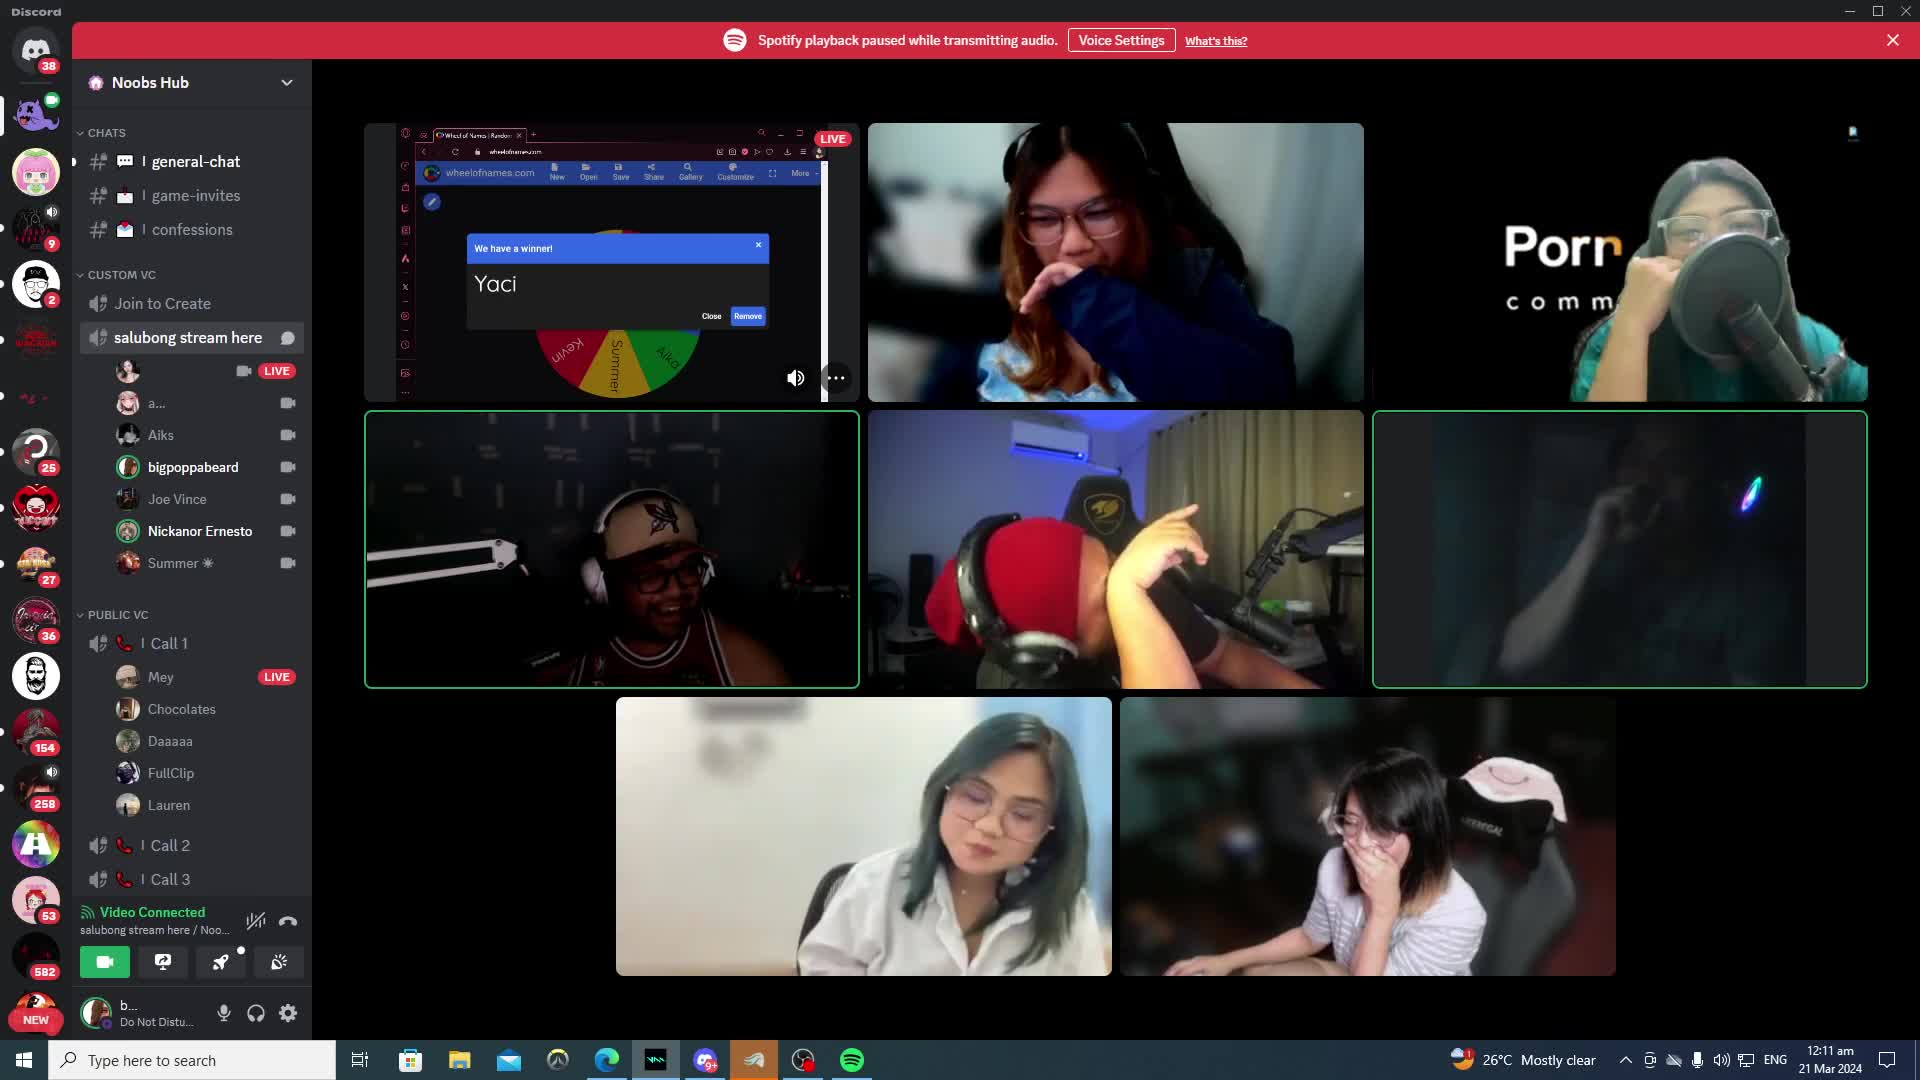Screen dimensions: 1920x1080
Task: Join the Call 1 voice channel
Action: [192, 644]
